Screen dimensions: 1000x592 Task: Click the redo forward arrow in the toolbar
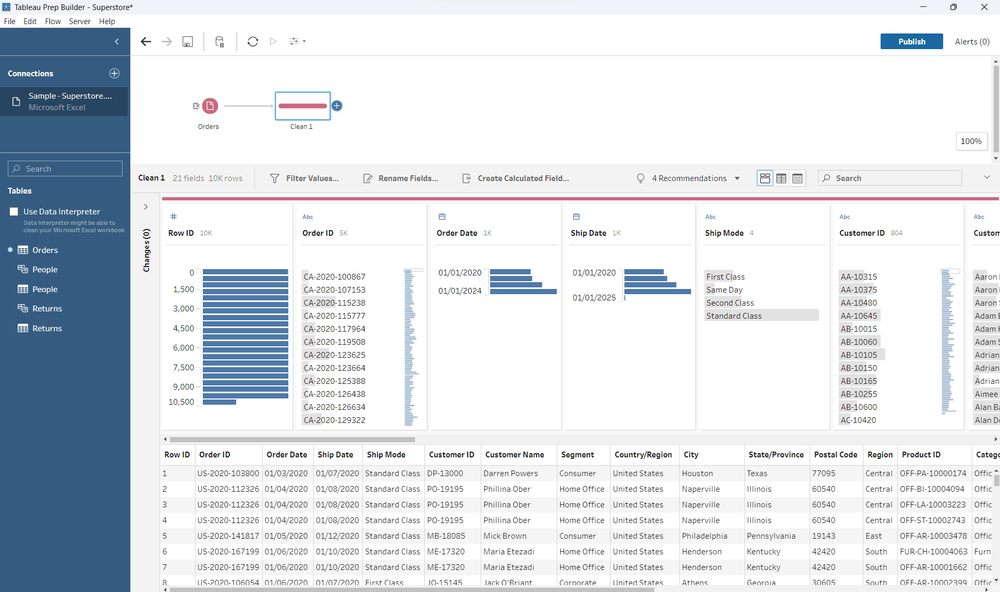pyautogui.click(x=166, y=41)
